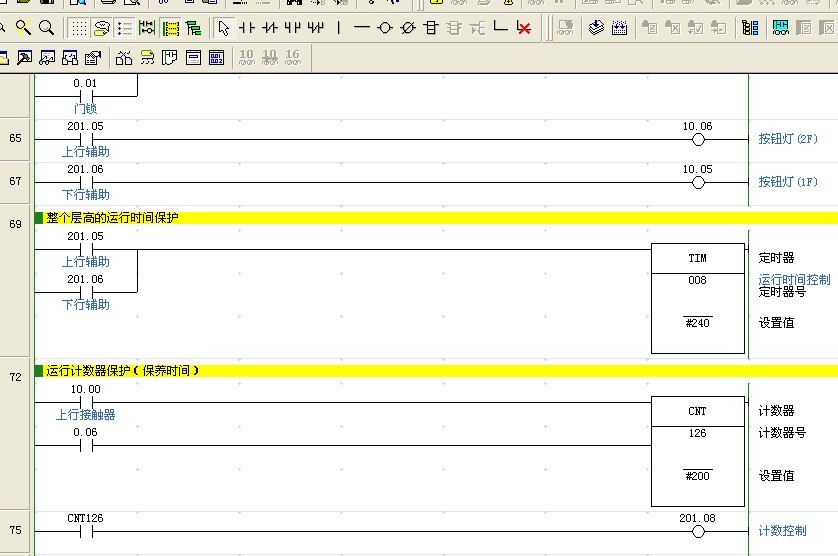Toggle show comments view

pos(101,28)
